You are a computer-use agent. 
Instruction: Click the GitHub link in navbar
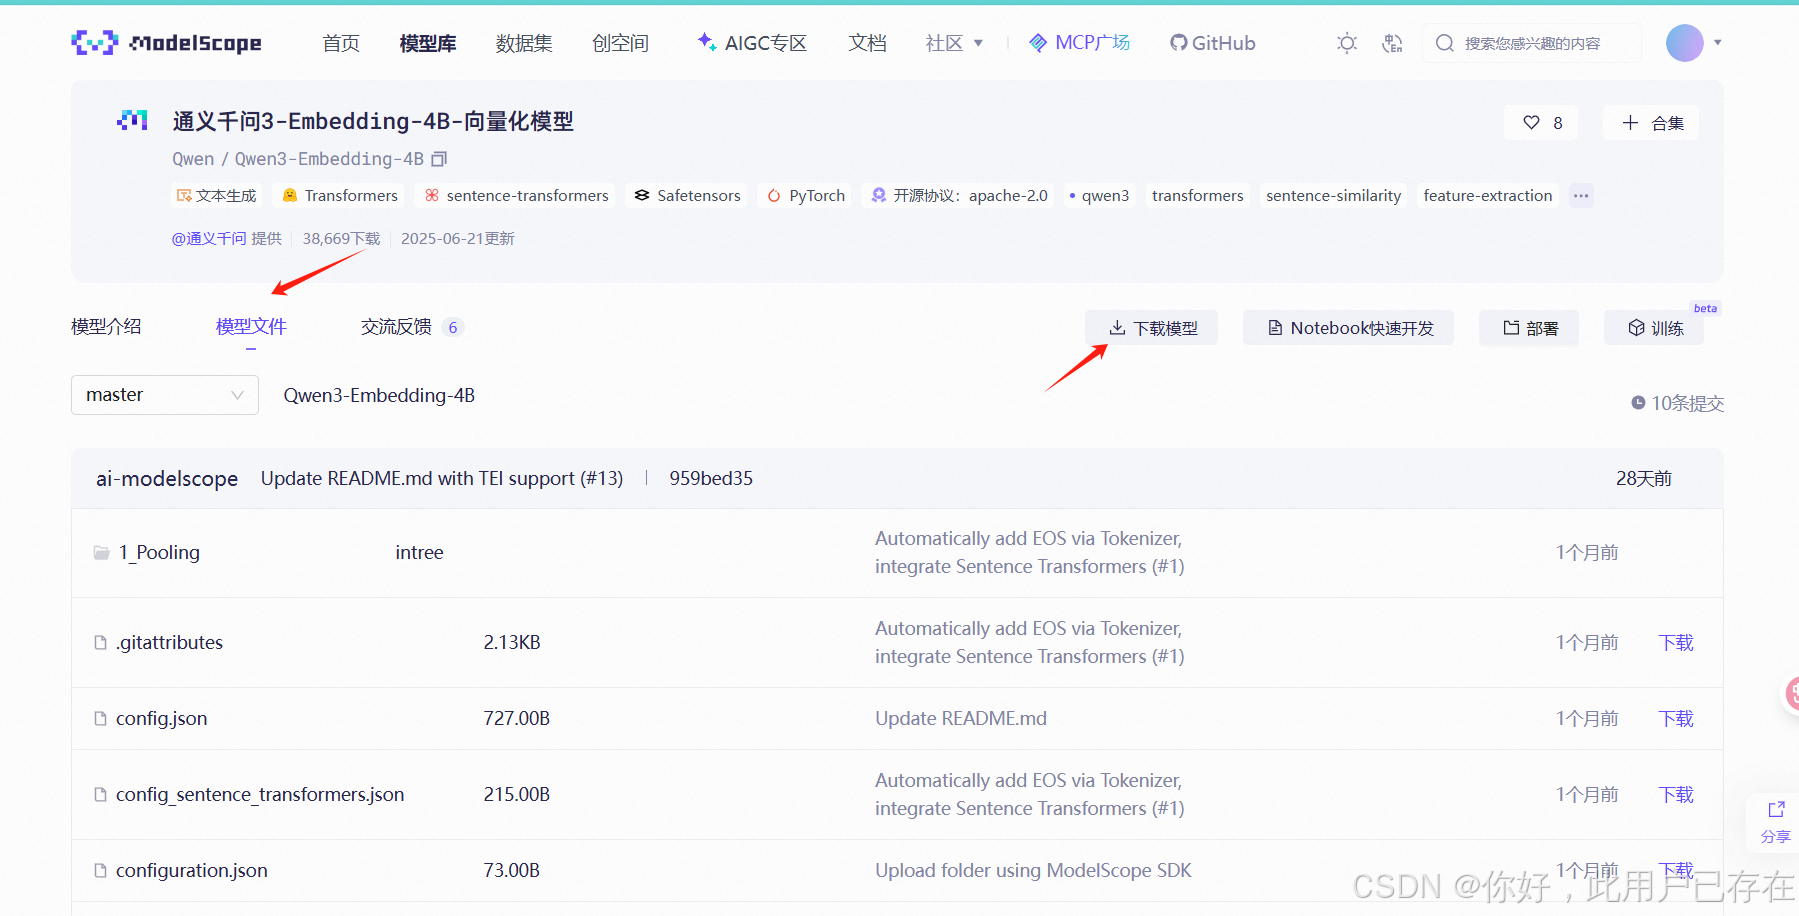pos(1212,43)
